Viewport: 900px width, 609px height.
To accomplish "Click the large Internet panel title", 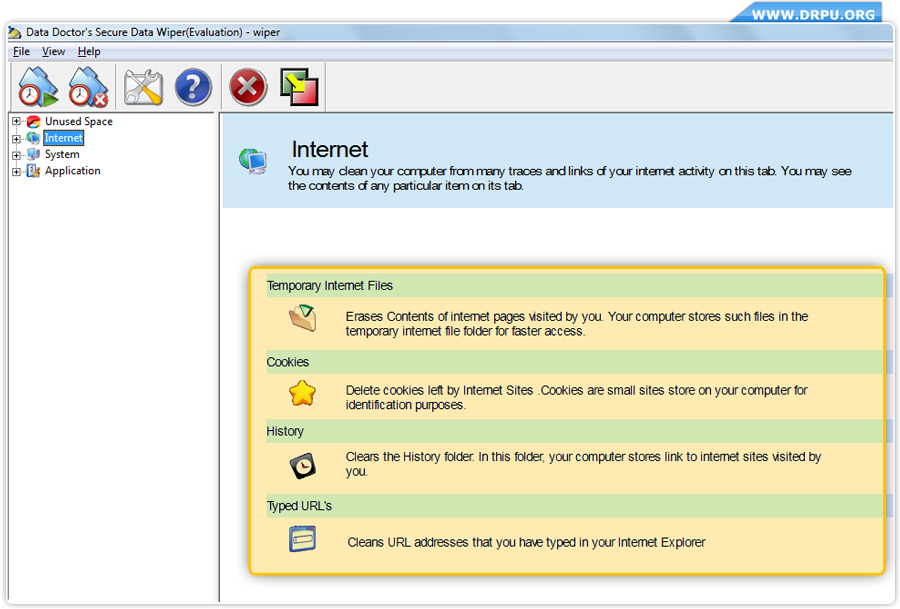I will click(329, 149).
